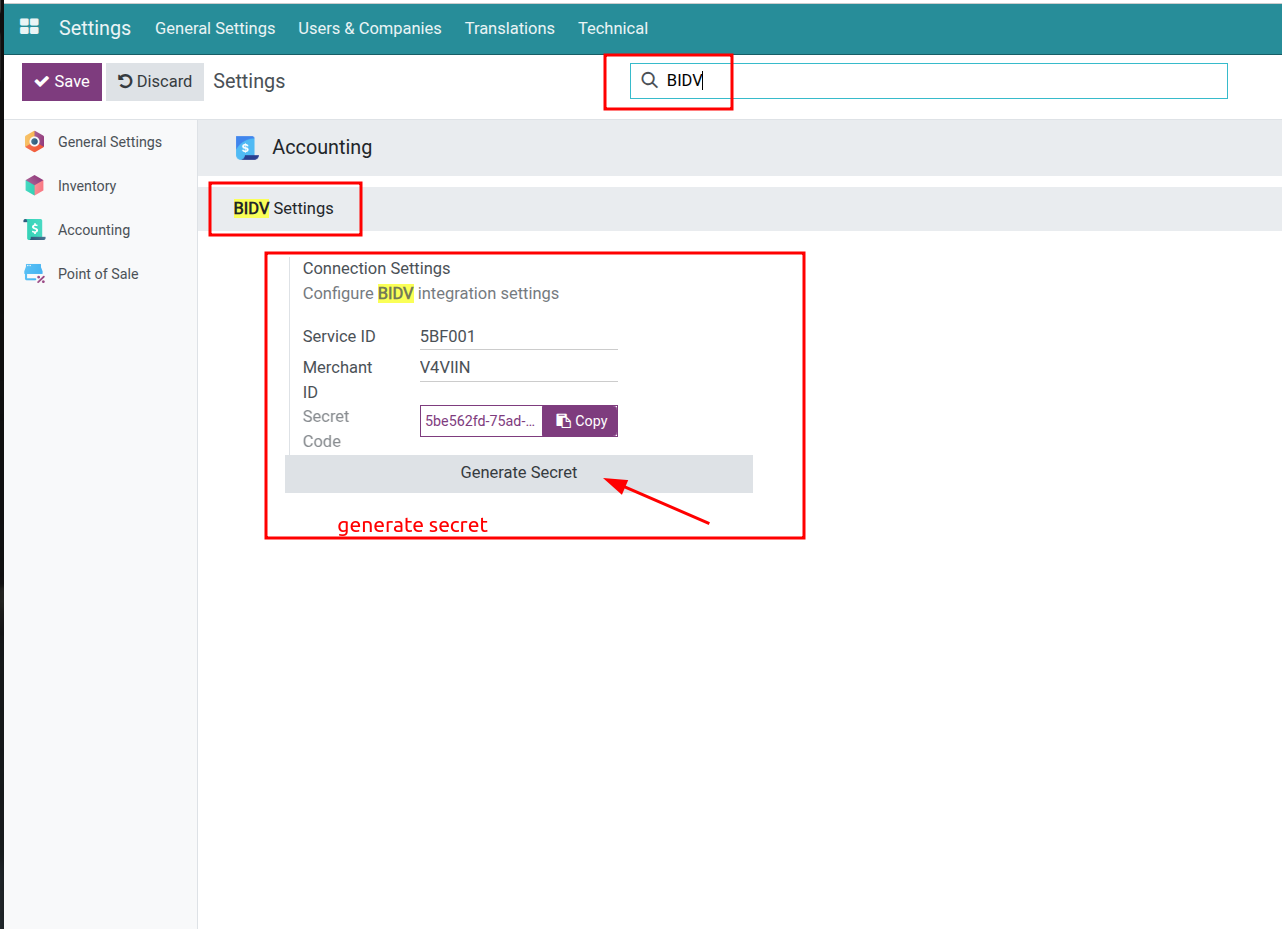Click the copy icon on the Copy button
Screen dimensions: 1282x929
tap(562, 420)
